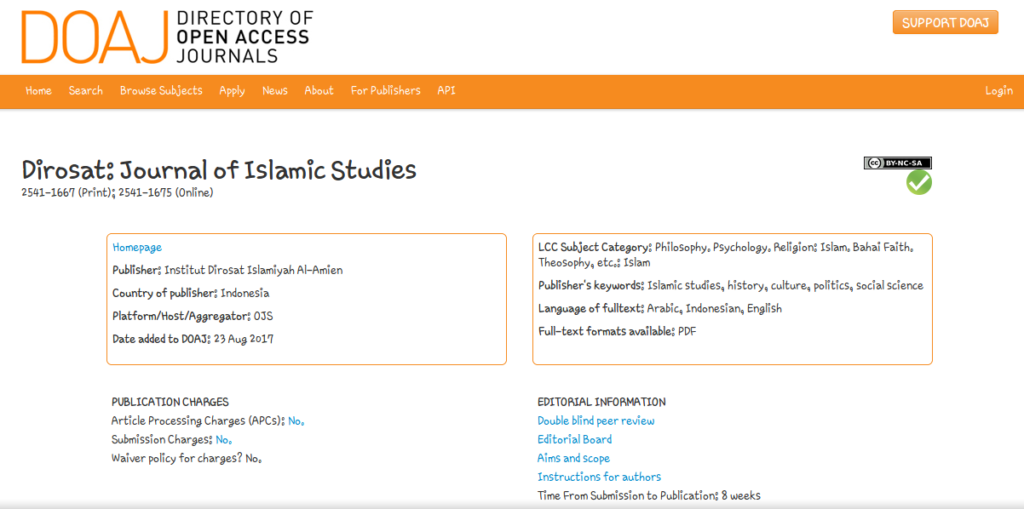The width and height of the screenshot is (1024, 509).
Task: Open the API navigation link
Action: (x=446, y=91)
